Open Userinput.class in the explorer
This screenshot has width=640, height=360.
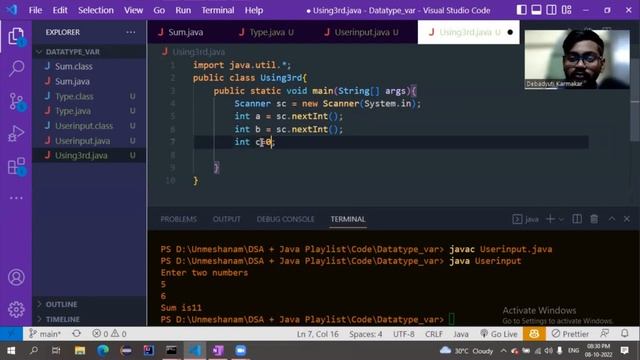[x=84, y=126]
